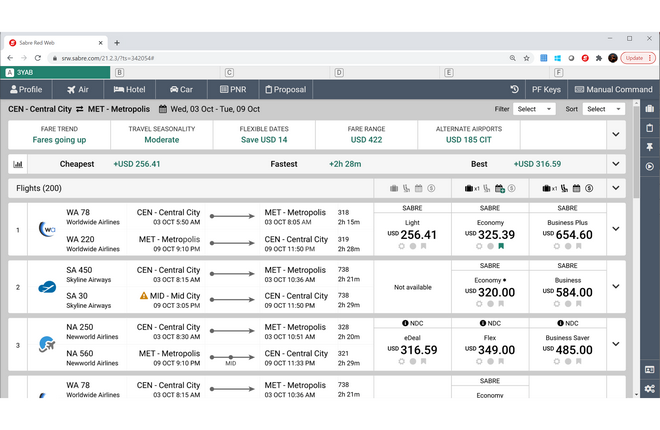Expand the Cheapest/Fastest/Best row chevron
The image size is (660, 430).
[616, 164]
